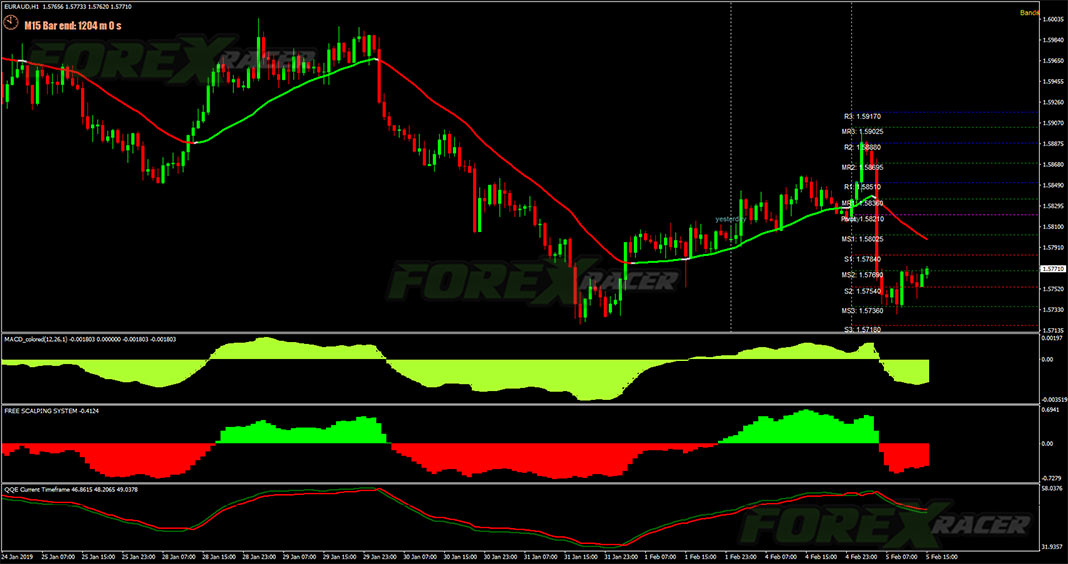The height and width of the screenshot is (564, 1068).
Task: Click the FREE SCALPING SYSTEM indicator label
Action: (x=53, y=411)
